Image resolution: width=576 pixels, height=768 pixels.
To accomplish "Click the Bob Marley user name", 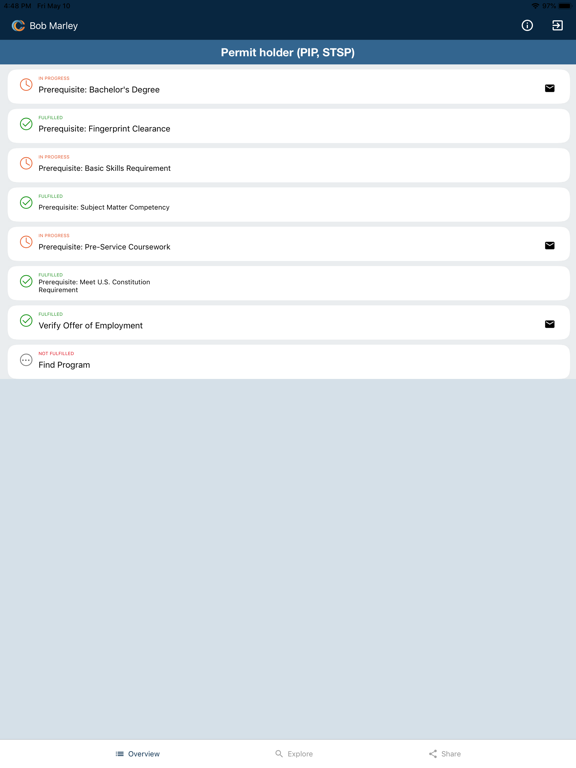I will point(53,26).
